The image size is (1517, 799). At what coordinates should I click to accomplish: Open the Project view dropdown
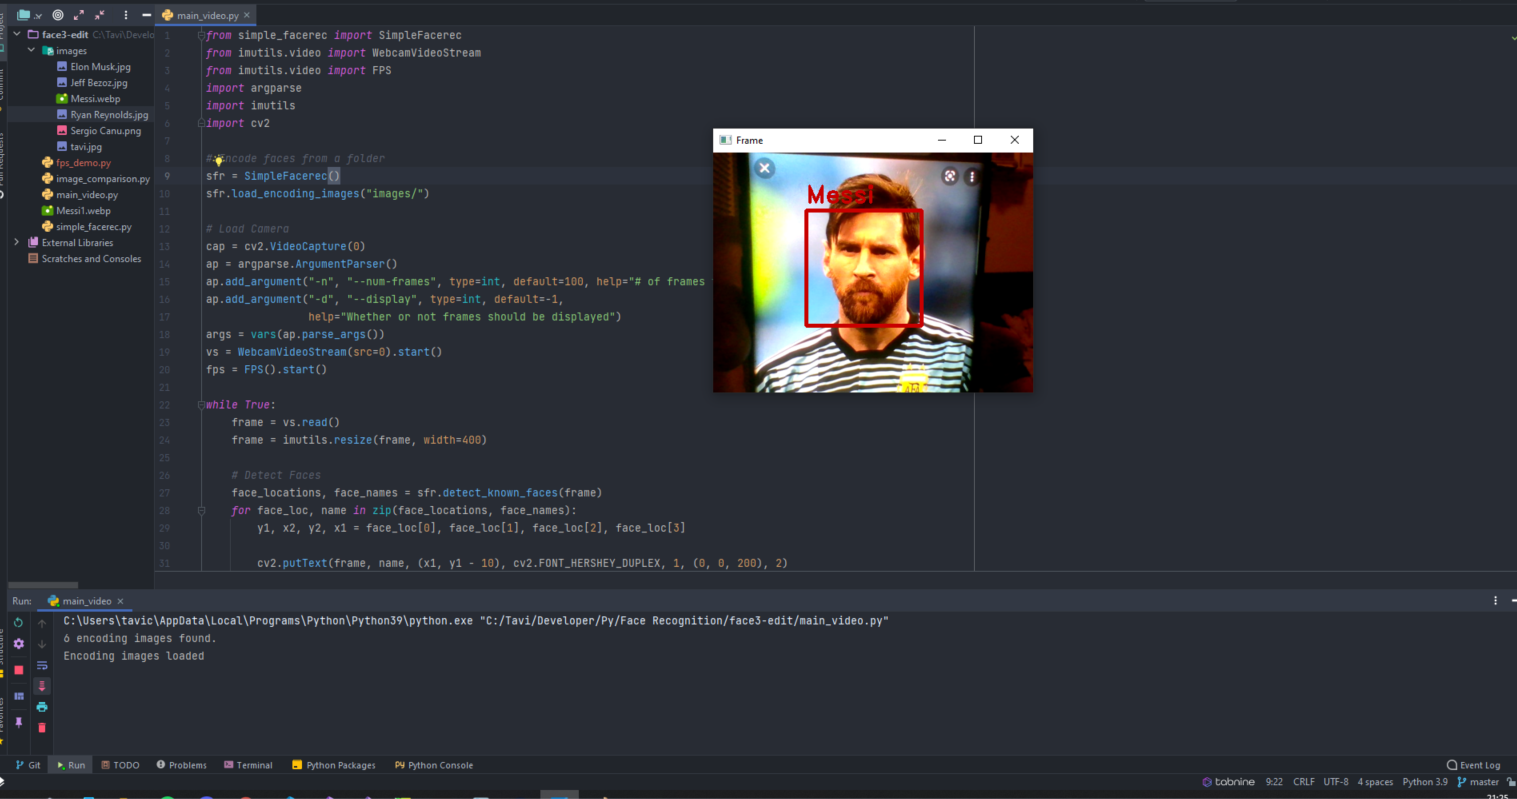28,15
